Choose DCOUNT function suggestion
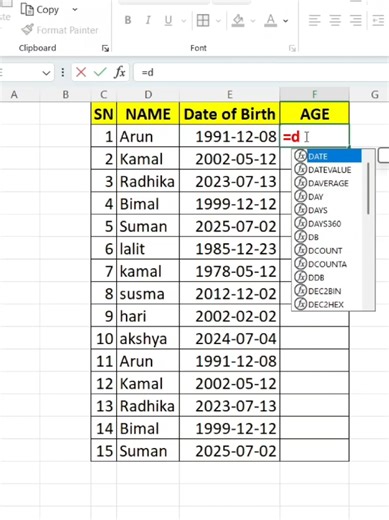 tap(327, 251)
